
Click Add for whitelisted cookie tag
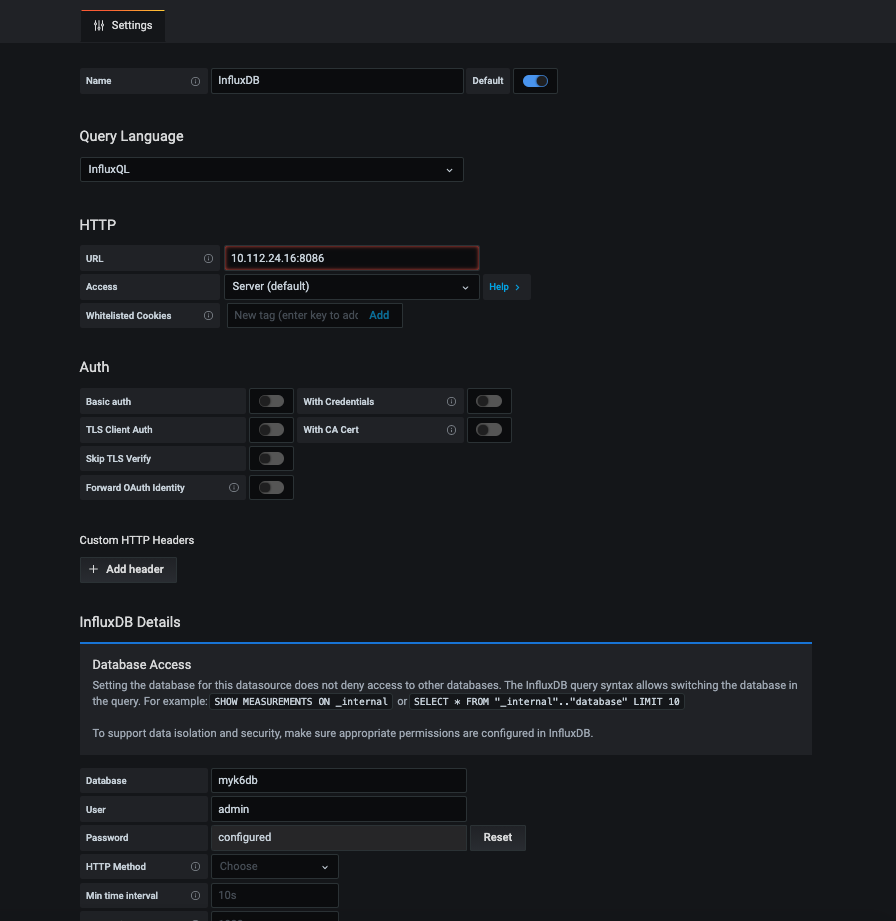pyautogui.click(x=379, y=315)
